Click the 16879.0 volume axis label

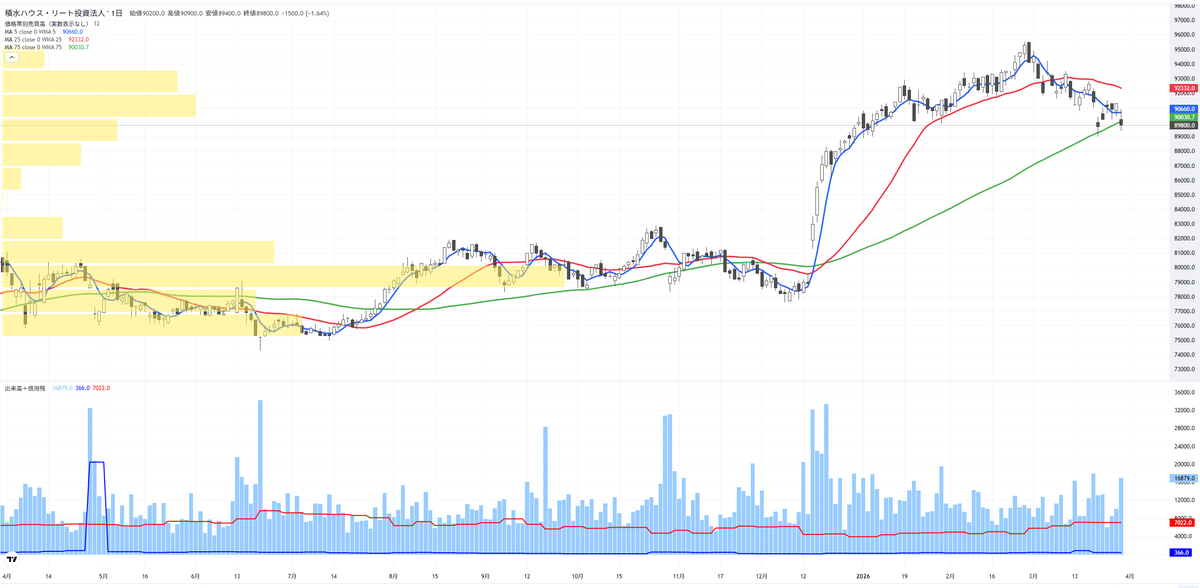(1183, 478)
